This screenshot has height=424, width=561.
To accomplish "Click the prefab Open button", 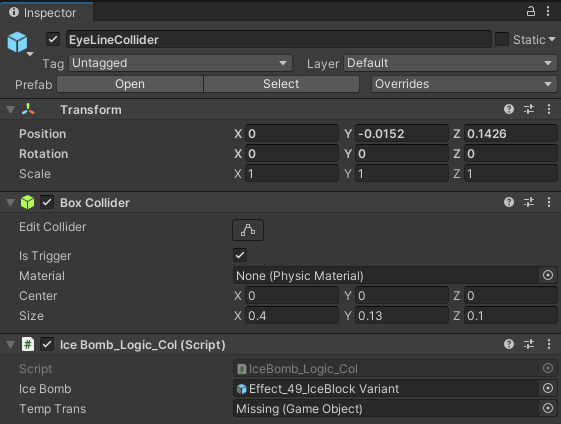I will 130,84.
